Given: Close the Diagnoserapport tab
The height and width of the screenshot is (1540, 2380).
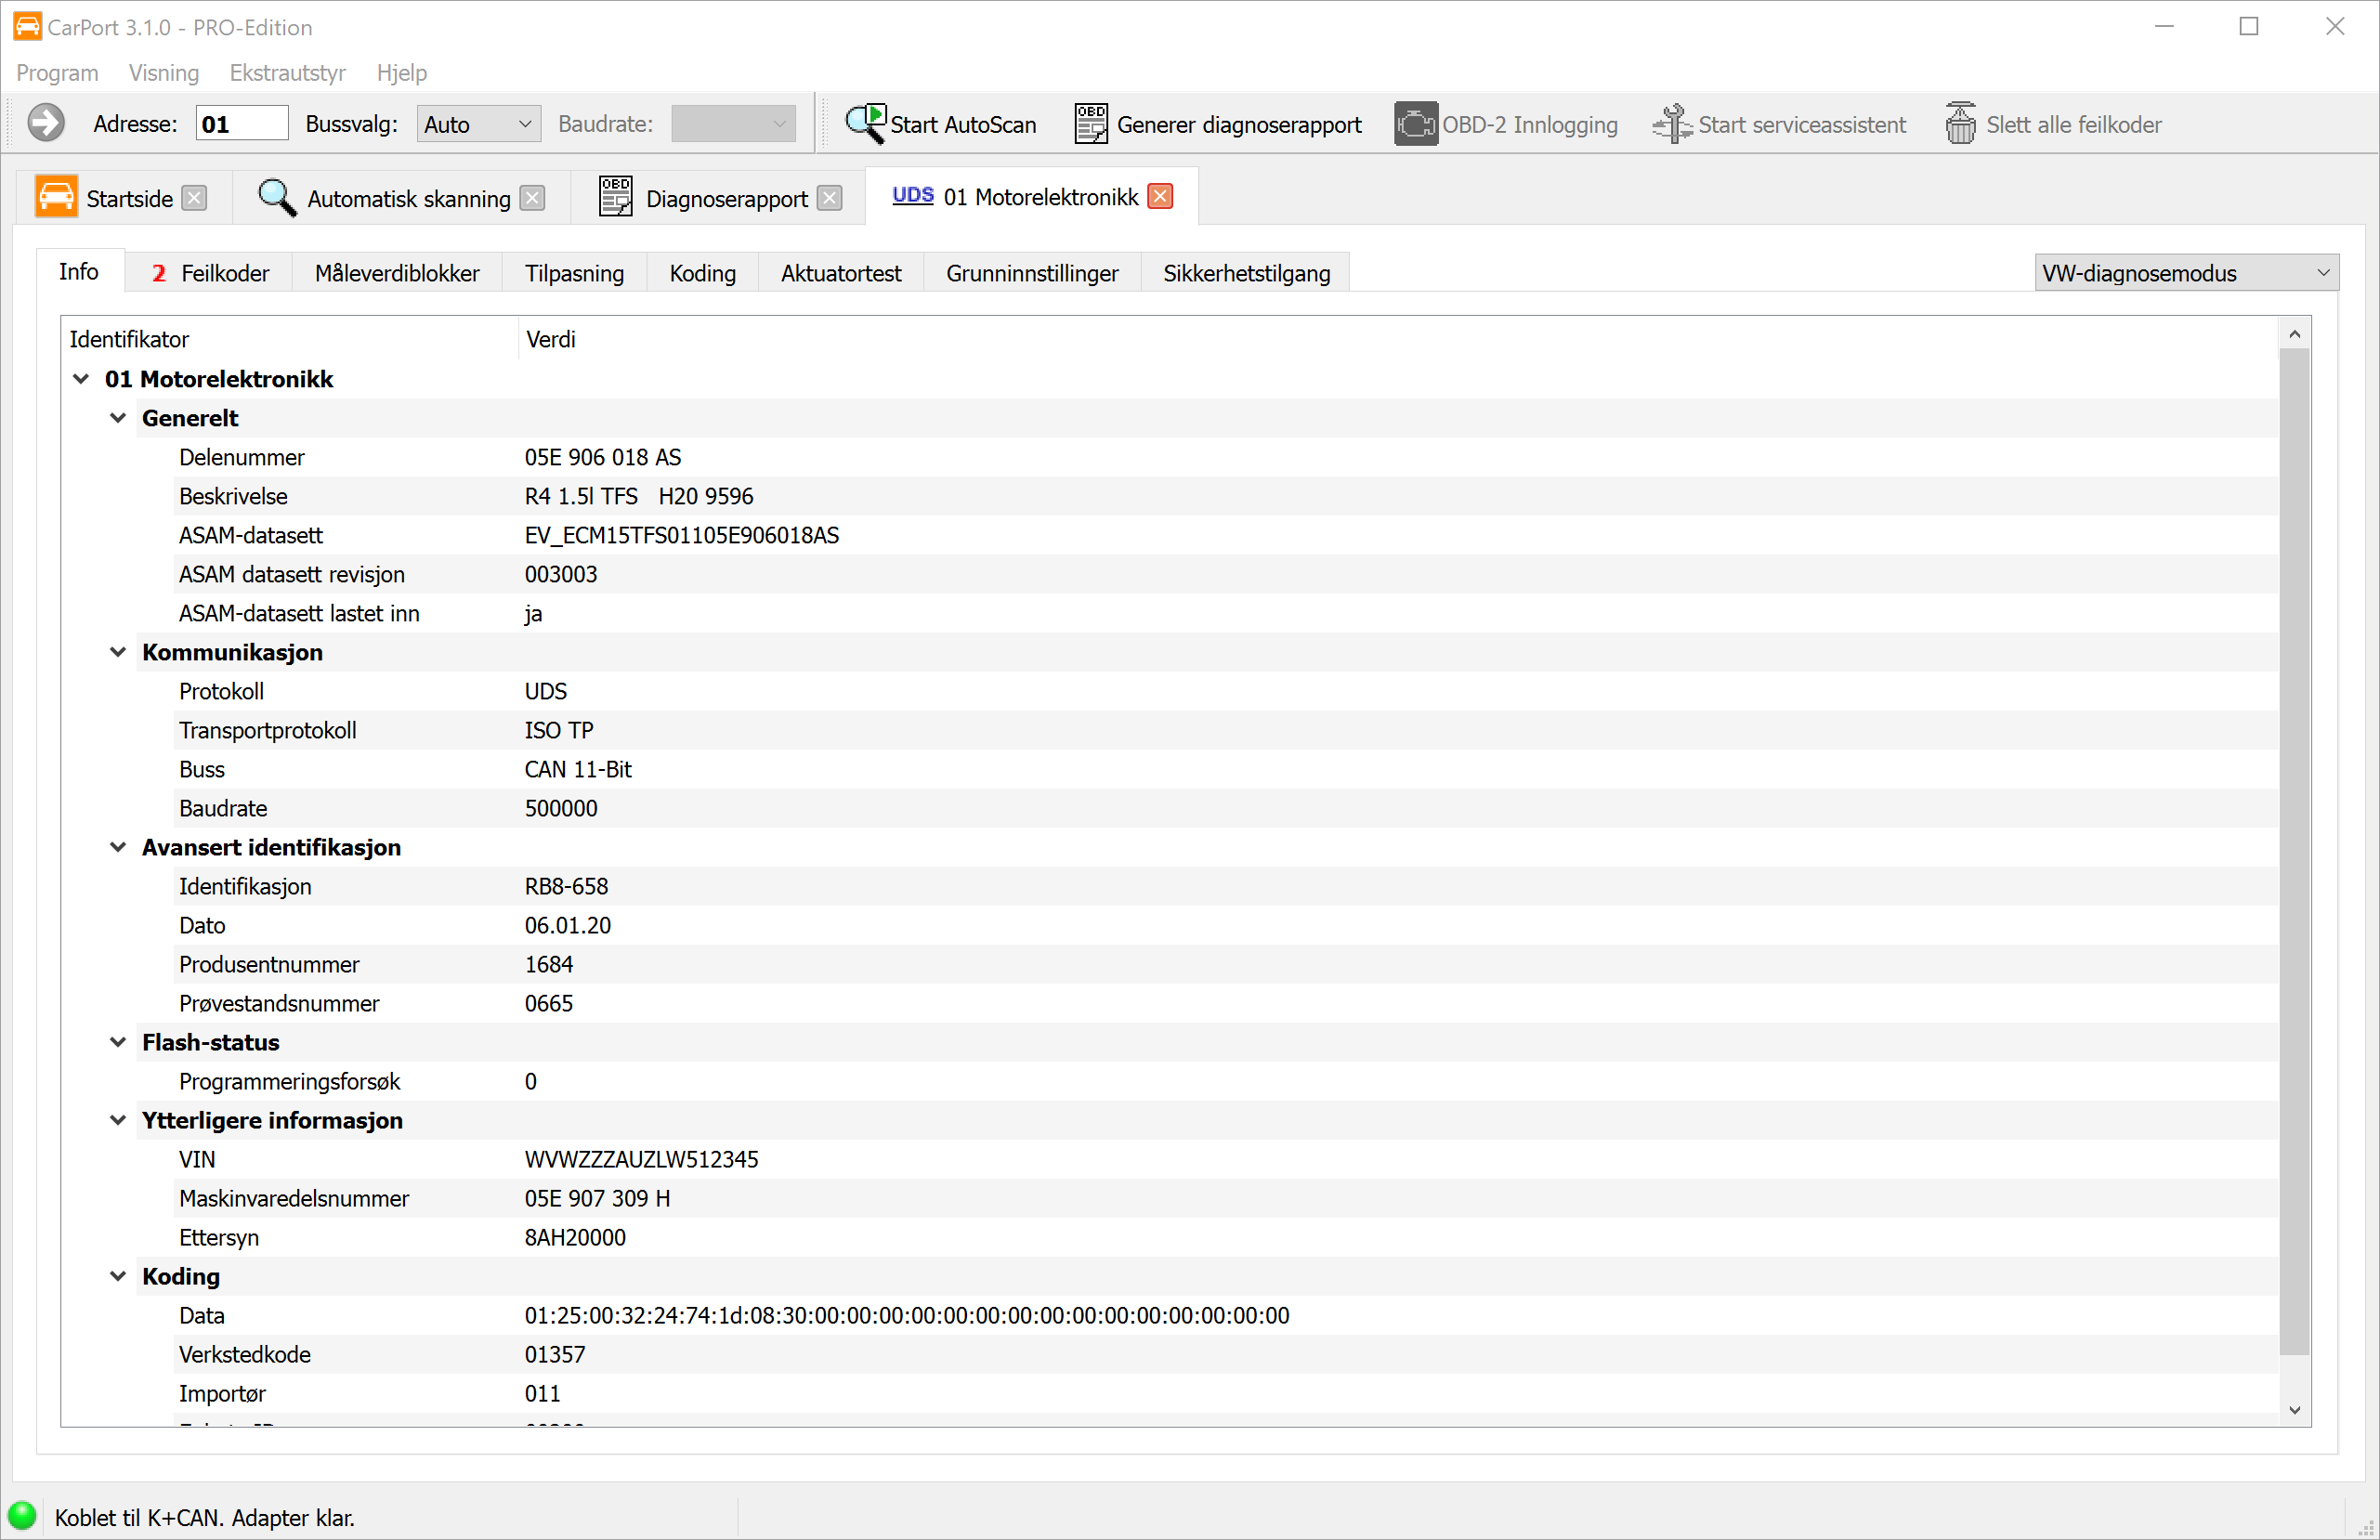Looking at the screenshot, I should click(x=829, y=198).
